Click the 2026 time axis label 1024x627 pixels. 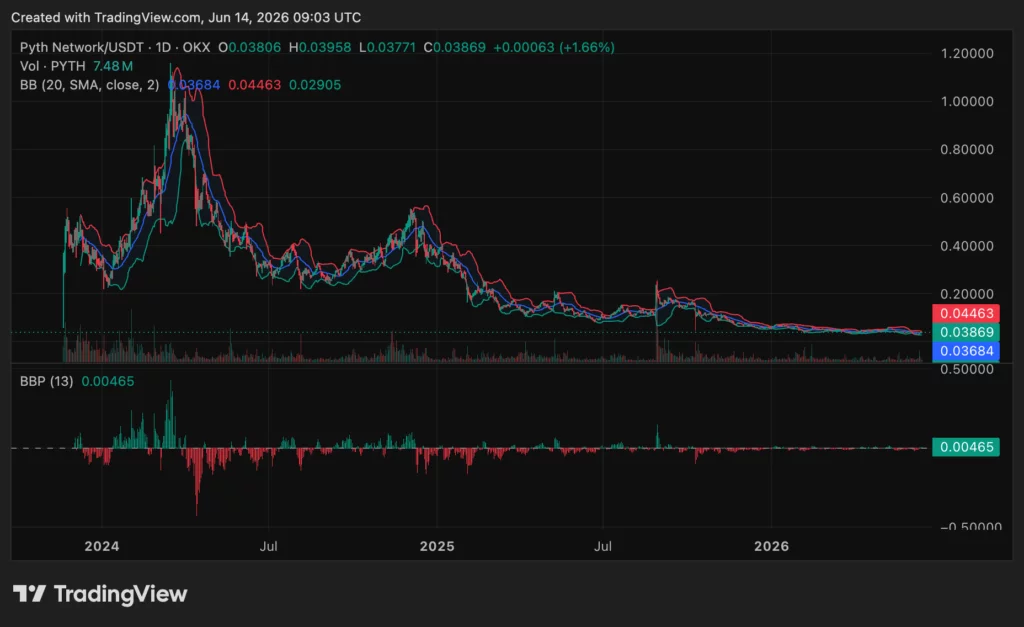[771, 546]
